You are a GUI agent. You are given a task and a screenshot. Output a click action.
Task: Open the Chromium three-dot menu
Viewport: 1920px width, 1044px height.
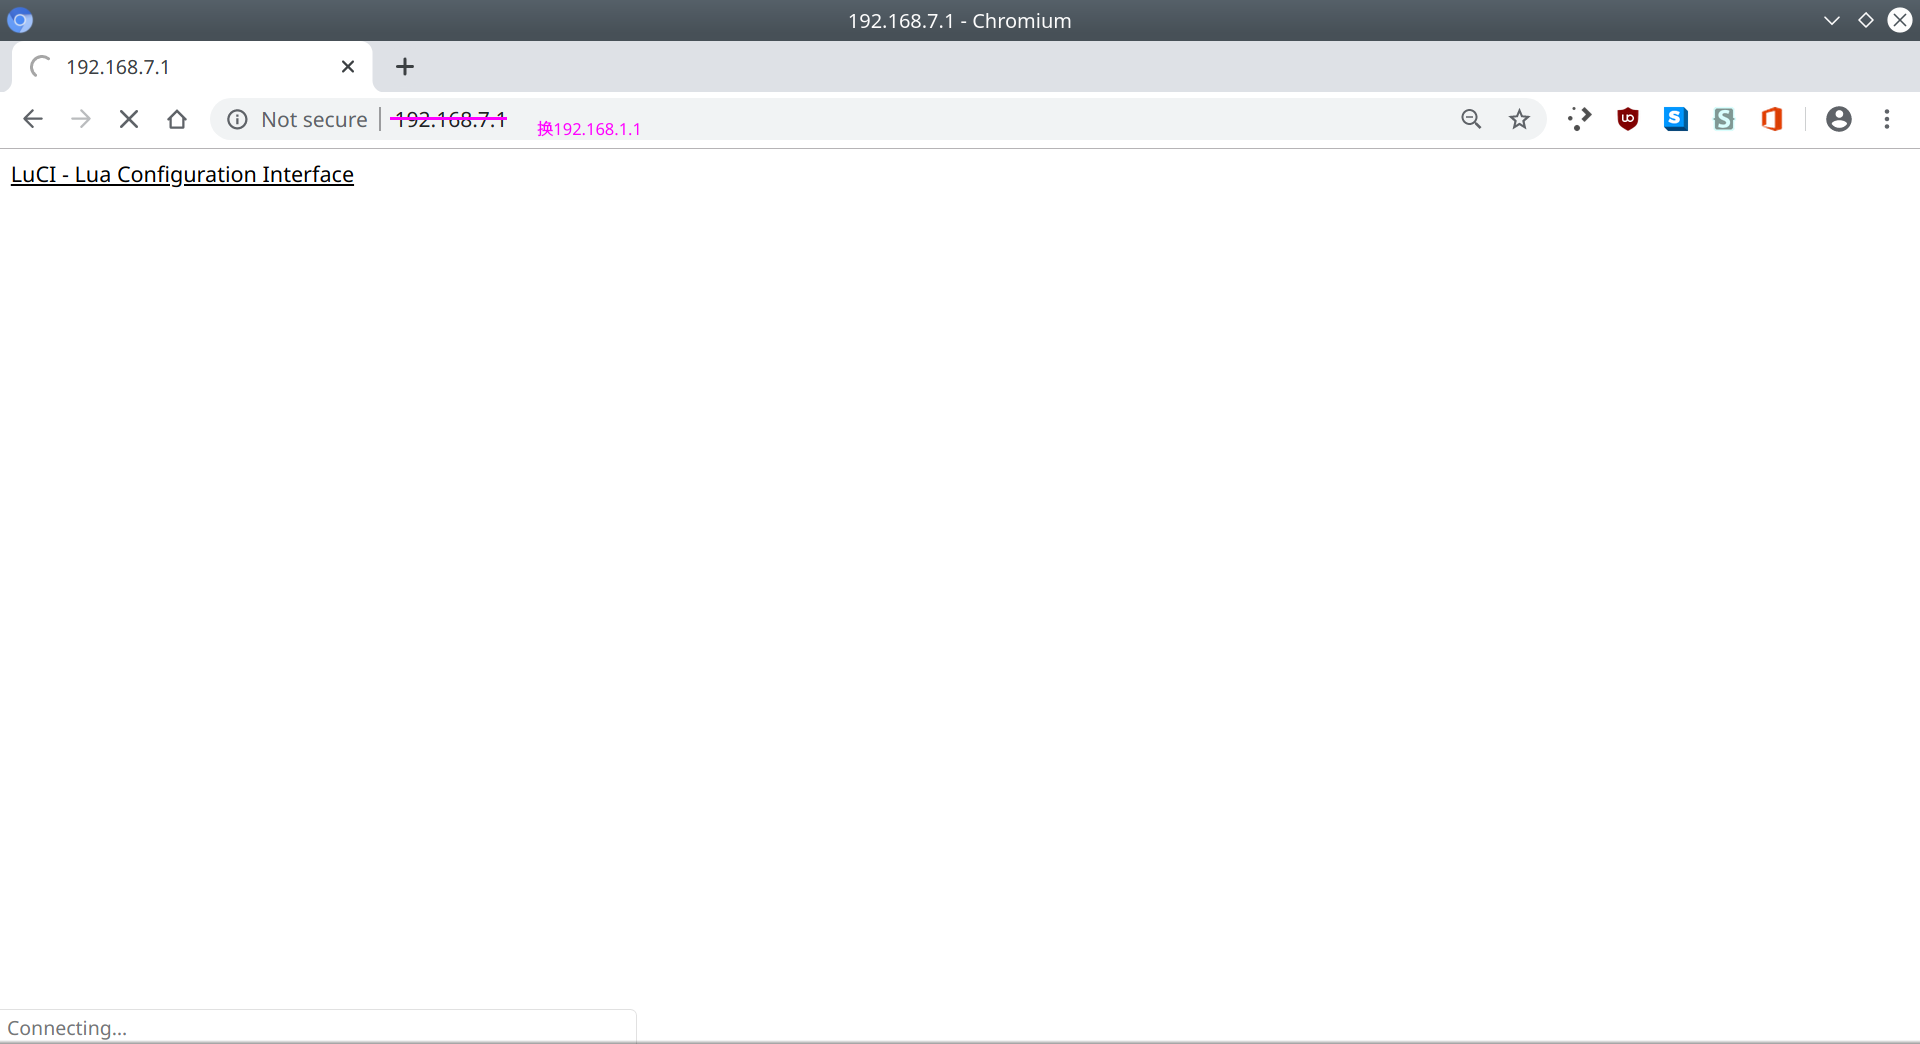coord(1886,120)
